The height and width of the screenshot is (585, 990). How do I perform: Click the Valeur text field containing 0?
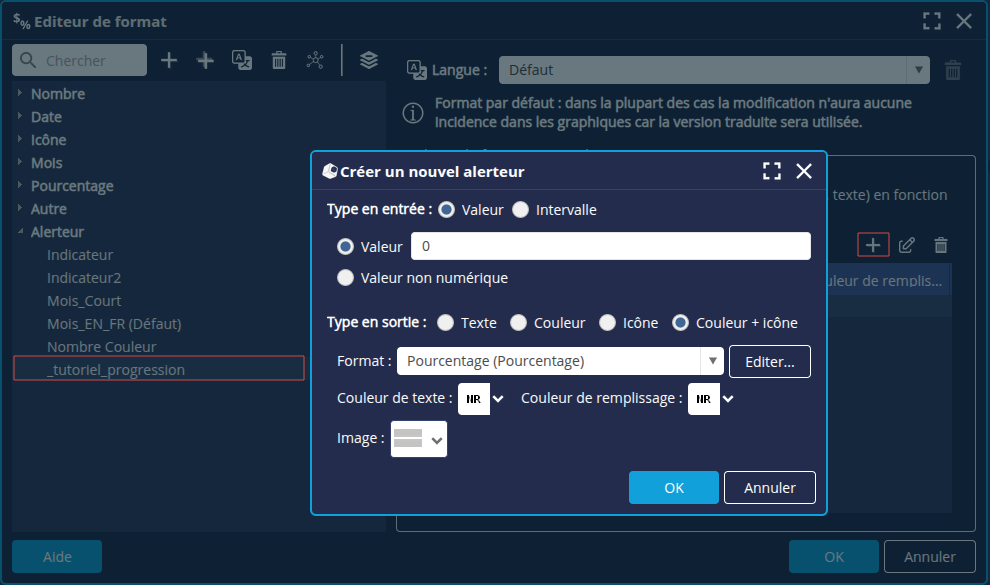click(610, 246)
